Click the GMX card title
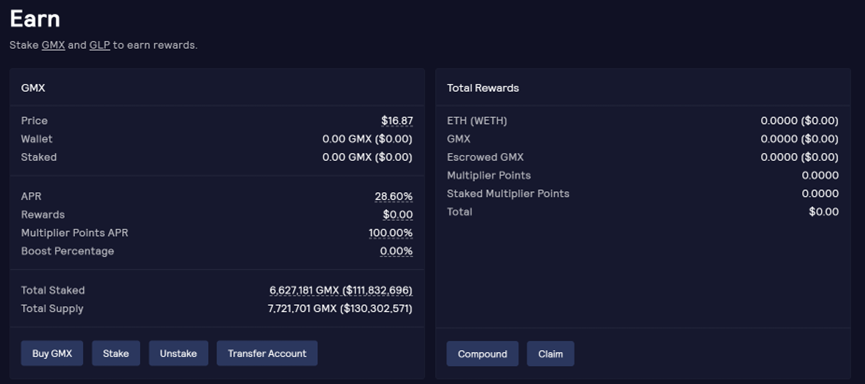The width and height of the screenshot is (865, 384). pos(33,88)
